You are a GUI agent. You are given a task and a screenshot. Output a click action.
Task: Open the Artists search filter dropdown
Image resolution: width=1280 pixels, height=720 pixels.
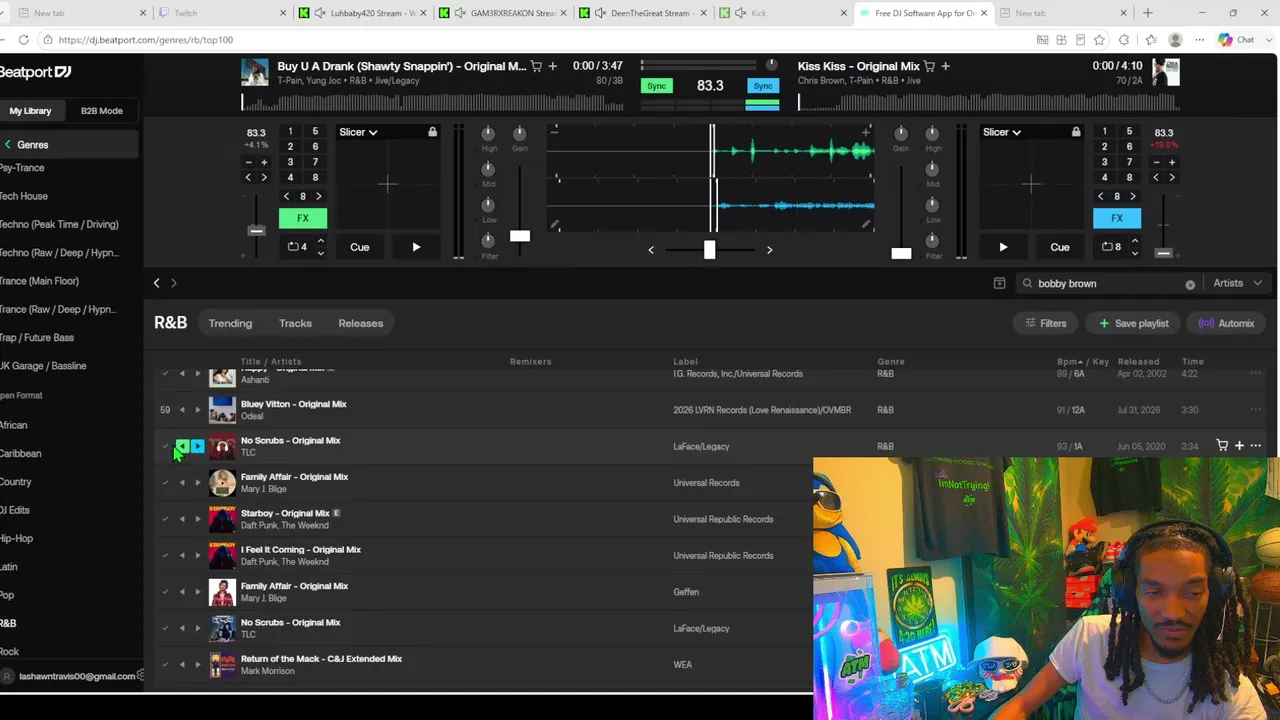pos(1237,283)
